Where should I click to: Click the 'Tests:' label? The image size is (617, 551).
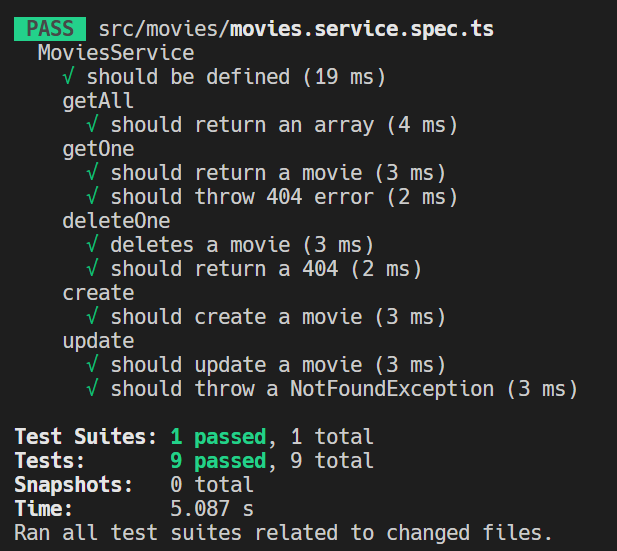coord(50,461)
